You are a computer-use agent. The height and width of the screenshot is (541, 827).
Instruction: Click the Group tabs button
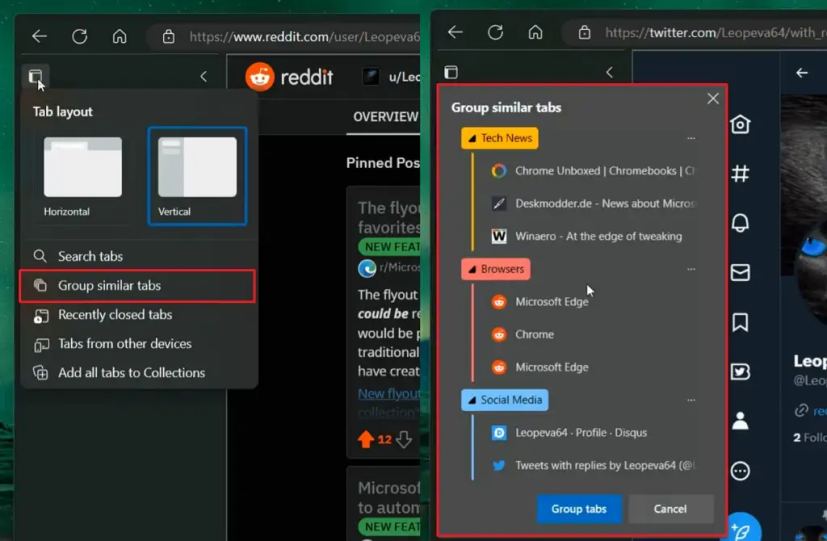coord(579,509)
